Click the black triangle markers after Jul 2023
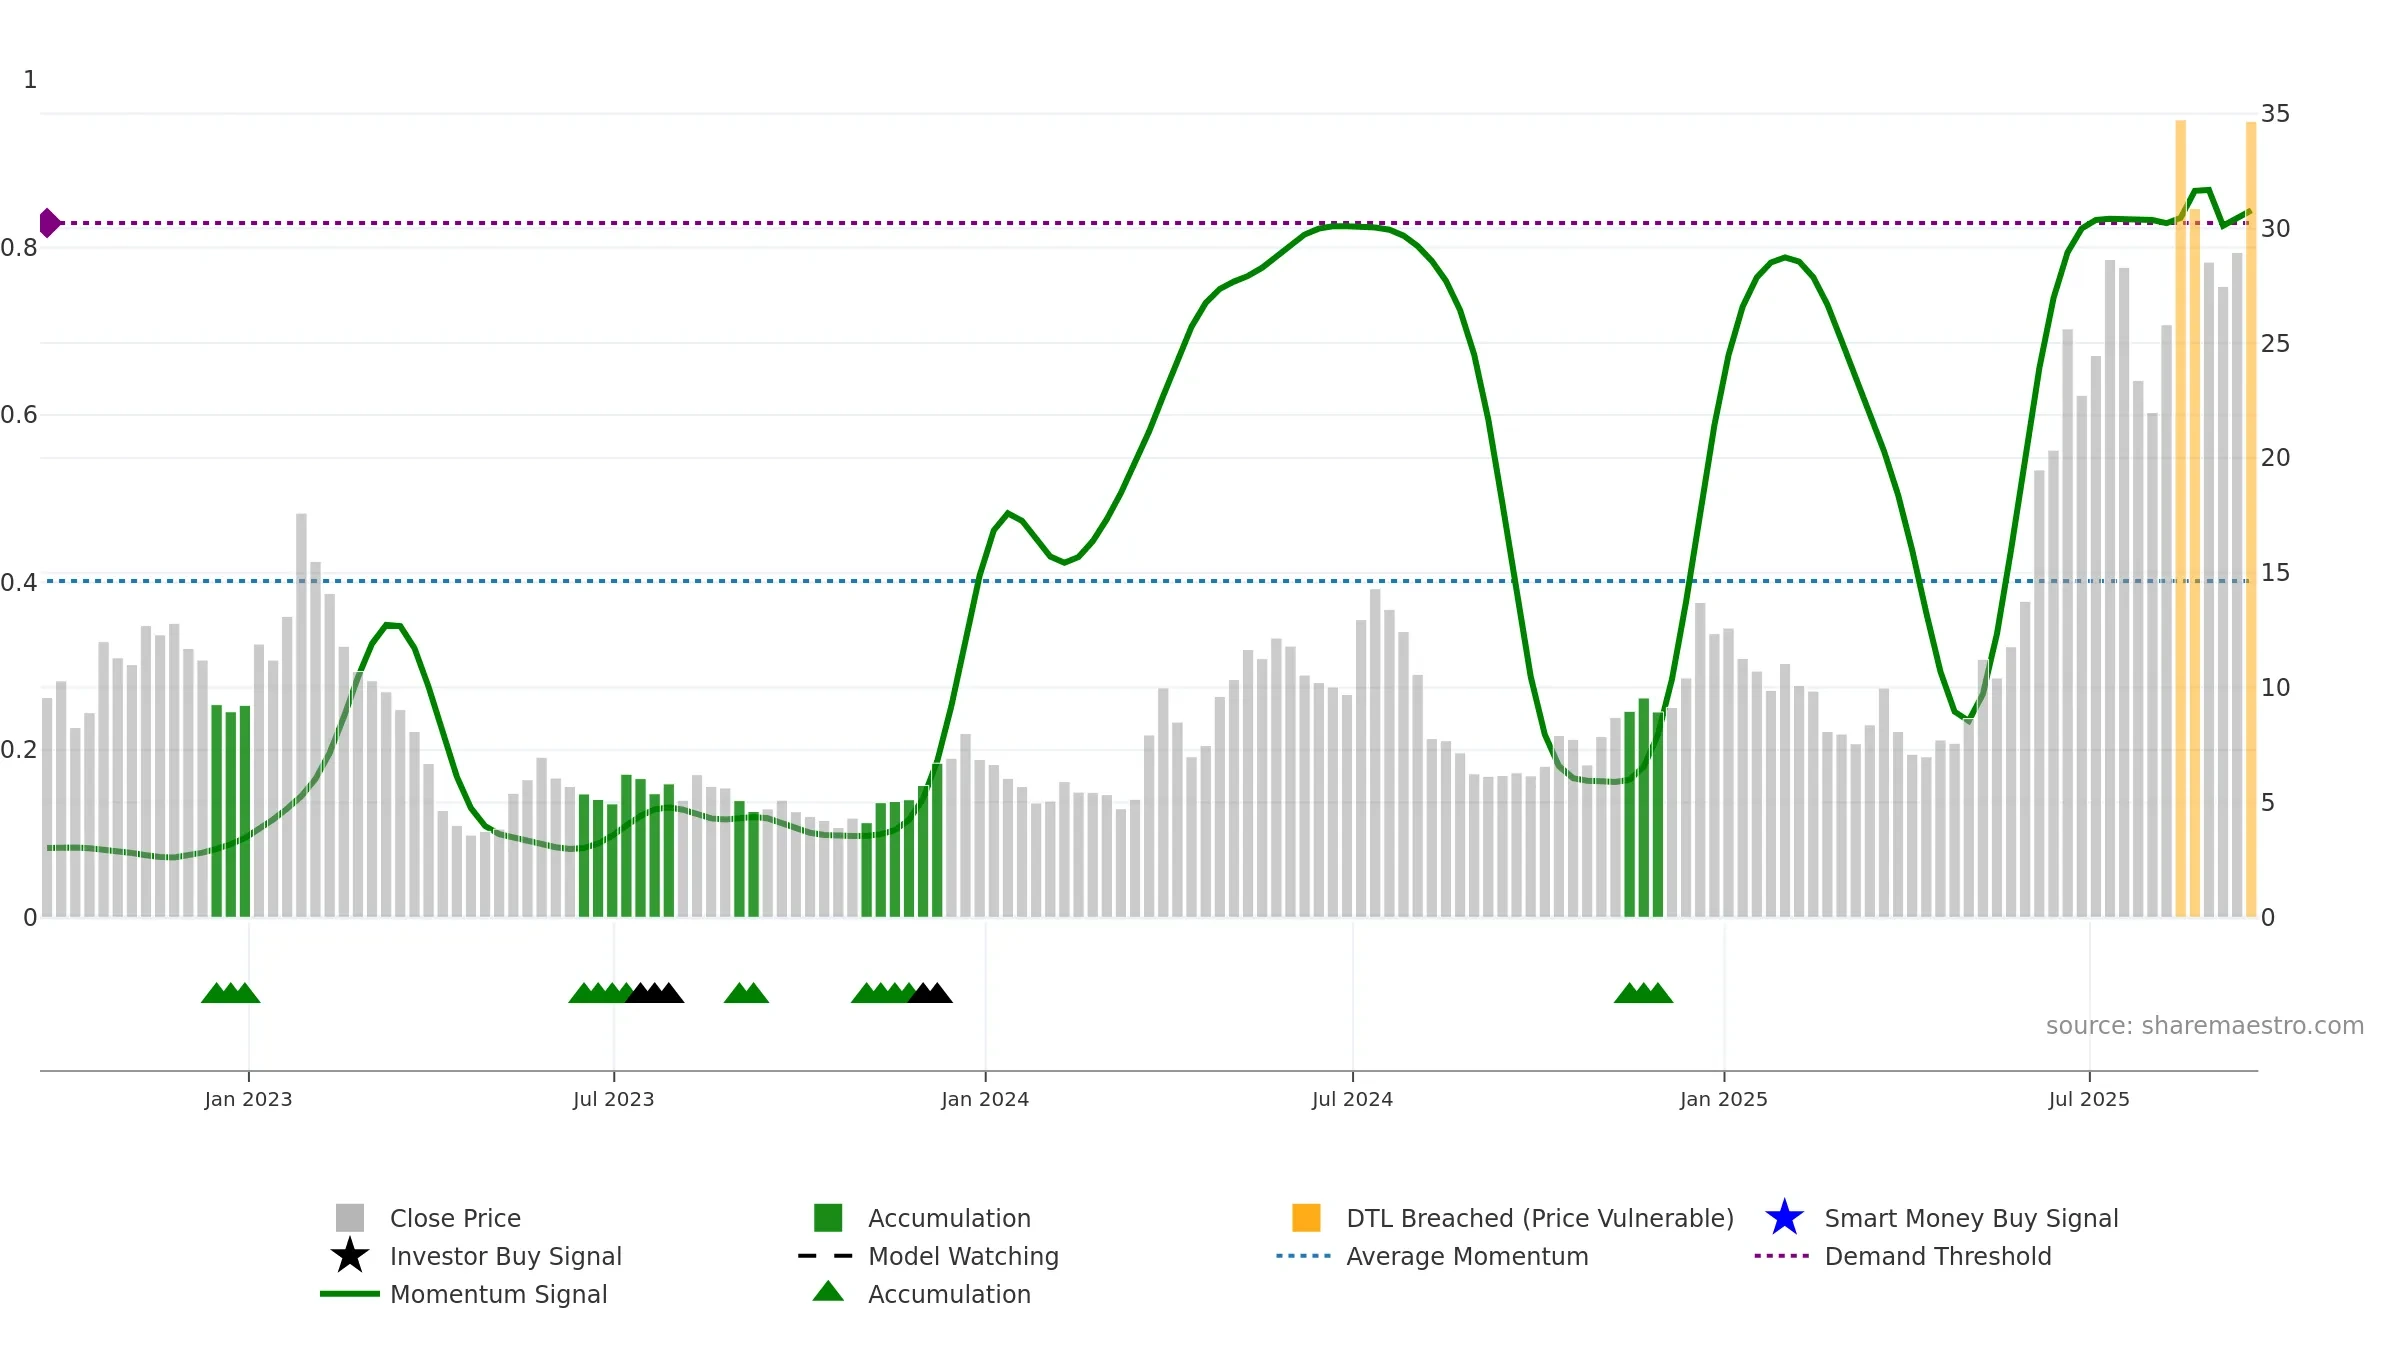 click(655, 993)
